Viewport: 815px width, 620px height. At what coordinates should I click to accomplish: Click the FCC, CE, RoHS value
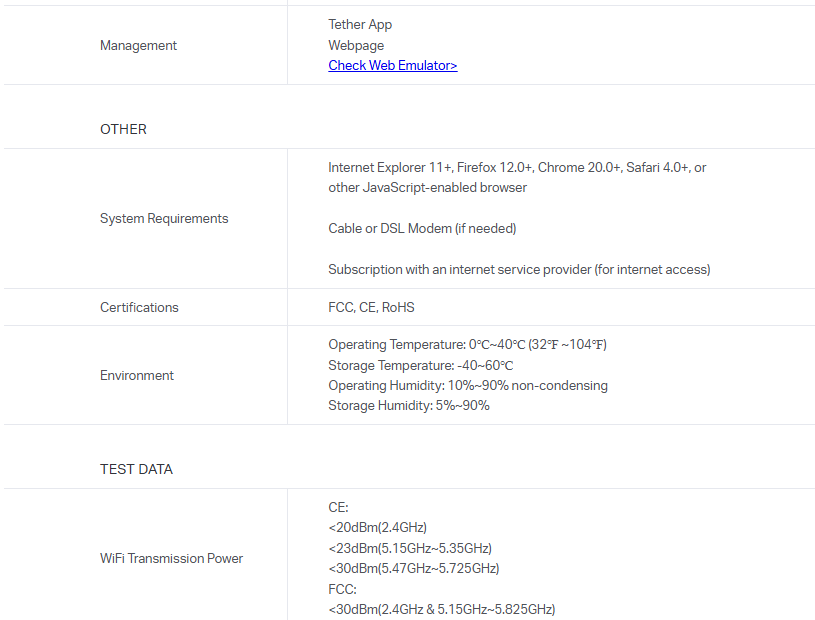(x=371, y=307)
